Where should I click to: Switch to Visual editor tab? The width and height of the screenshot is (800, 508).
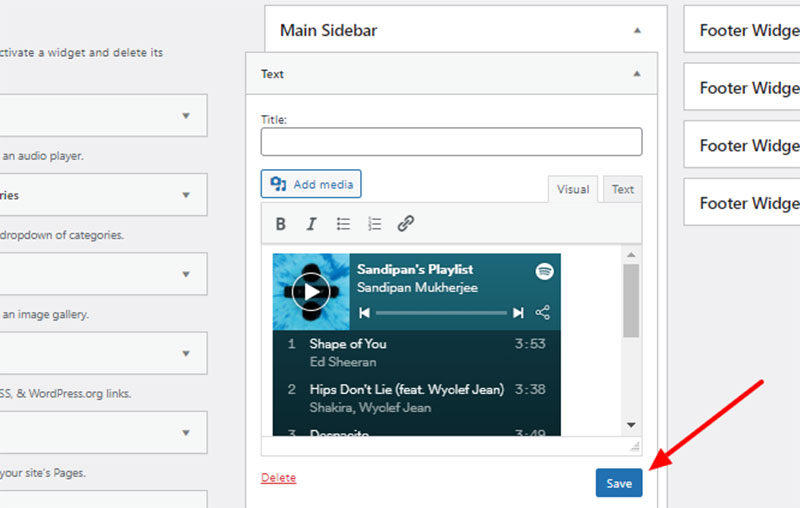pos(572,189)
